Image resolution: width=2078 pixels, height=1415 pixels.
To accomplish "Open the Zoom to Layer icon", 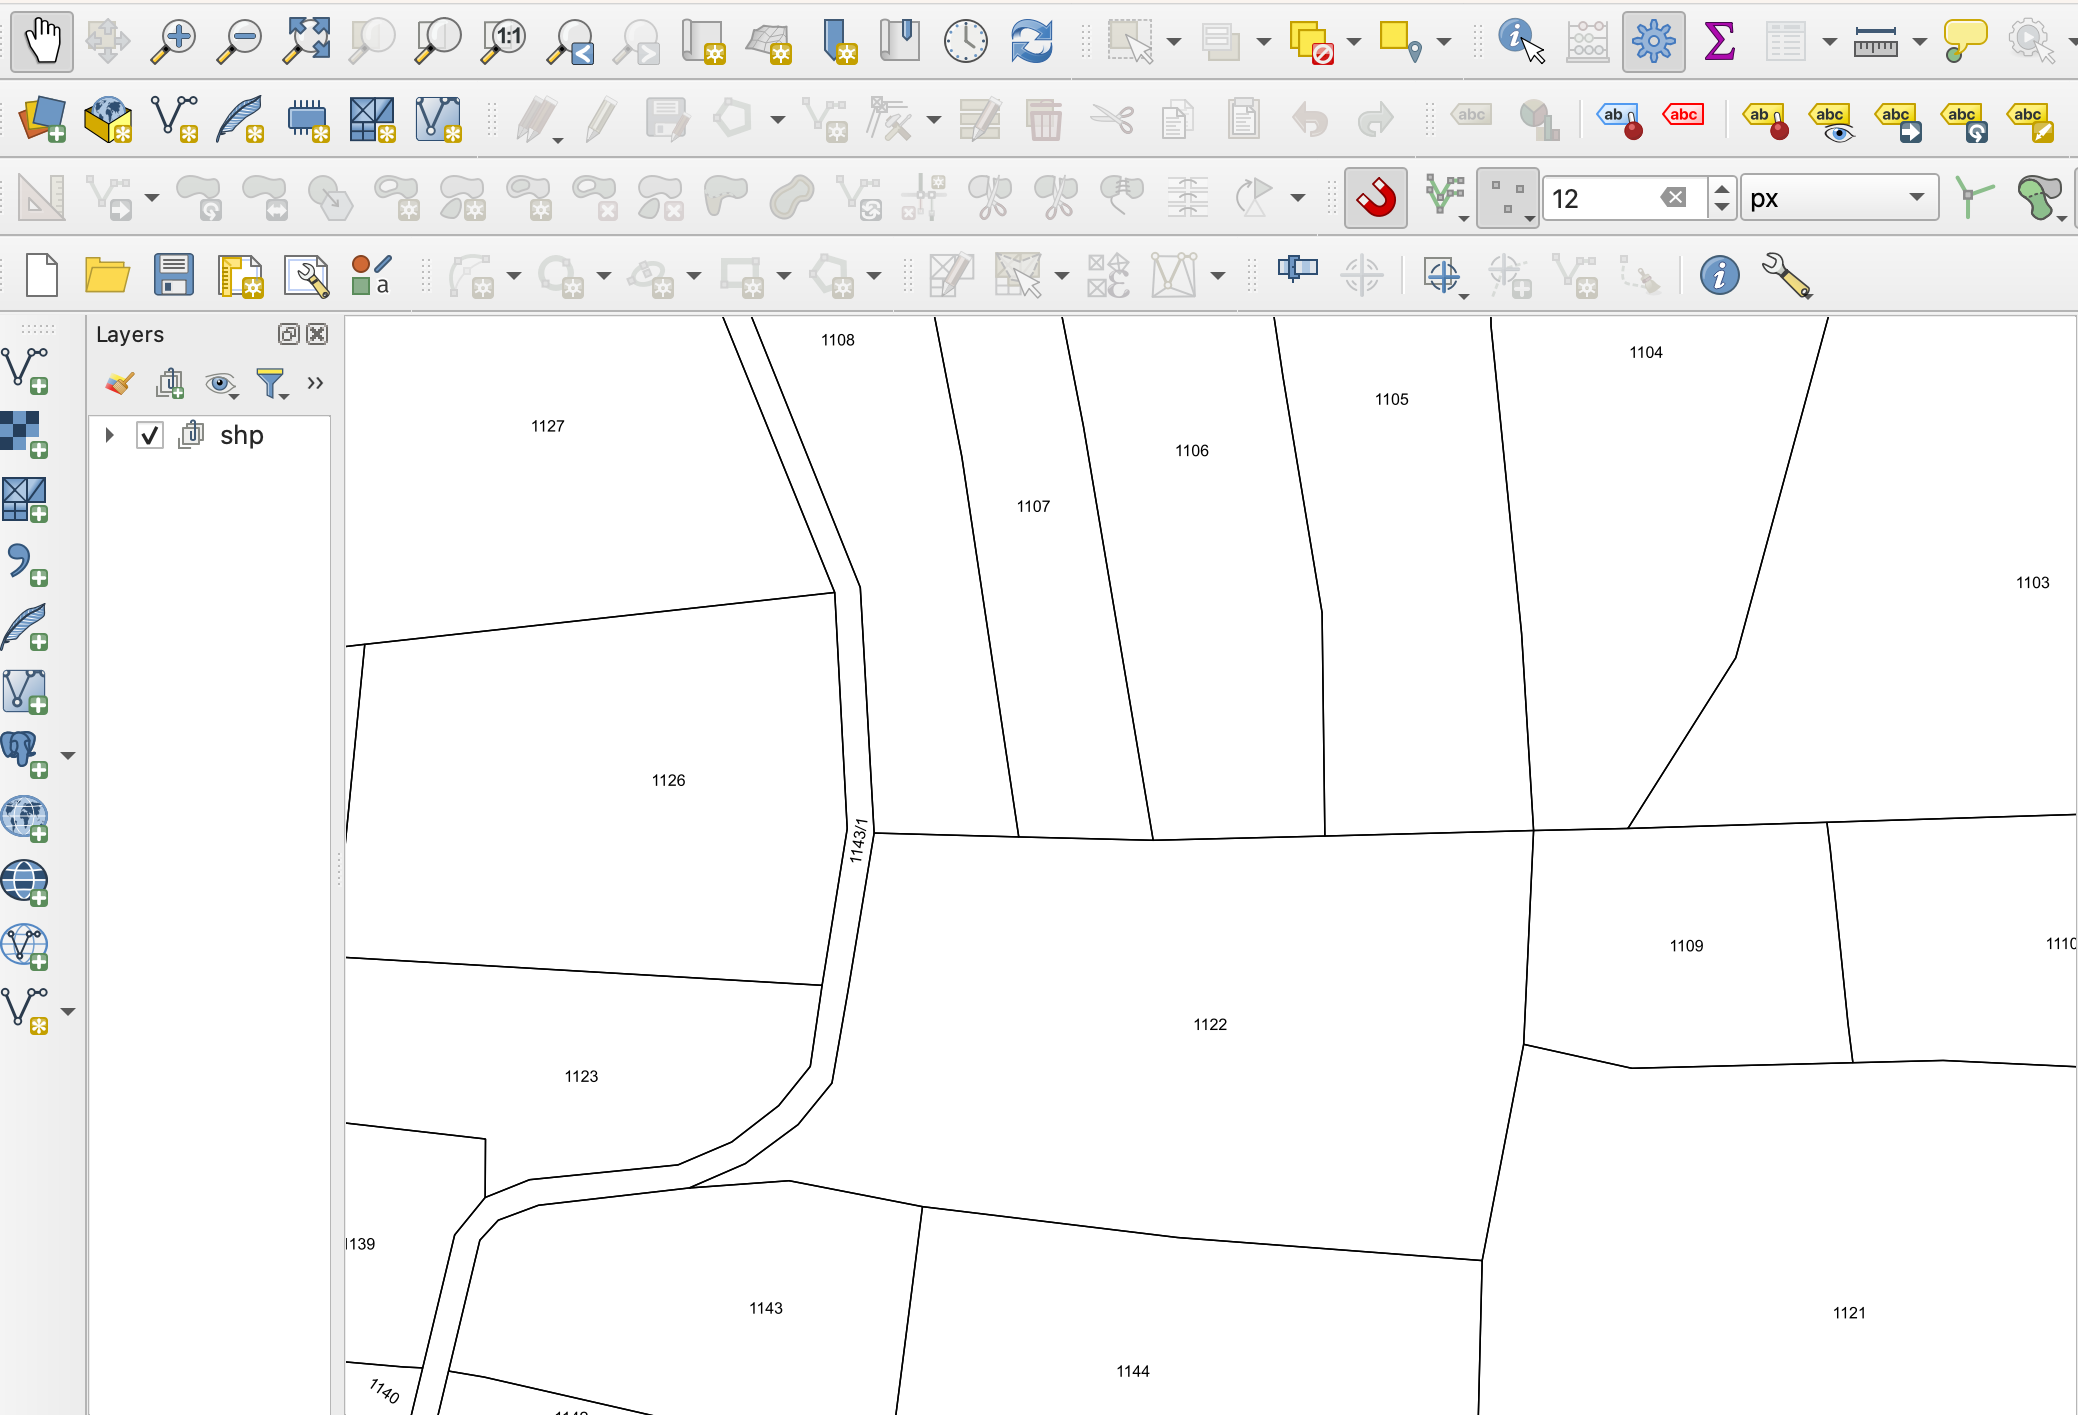I will (x=438, y=41).
